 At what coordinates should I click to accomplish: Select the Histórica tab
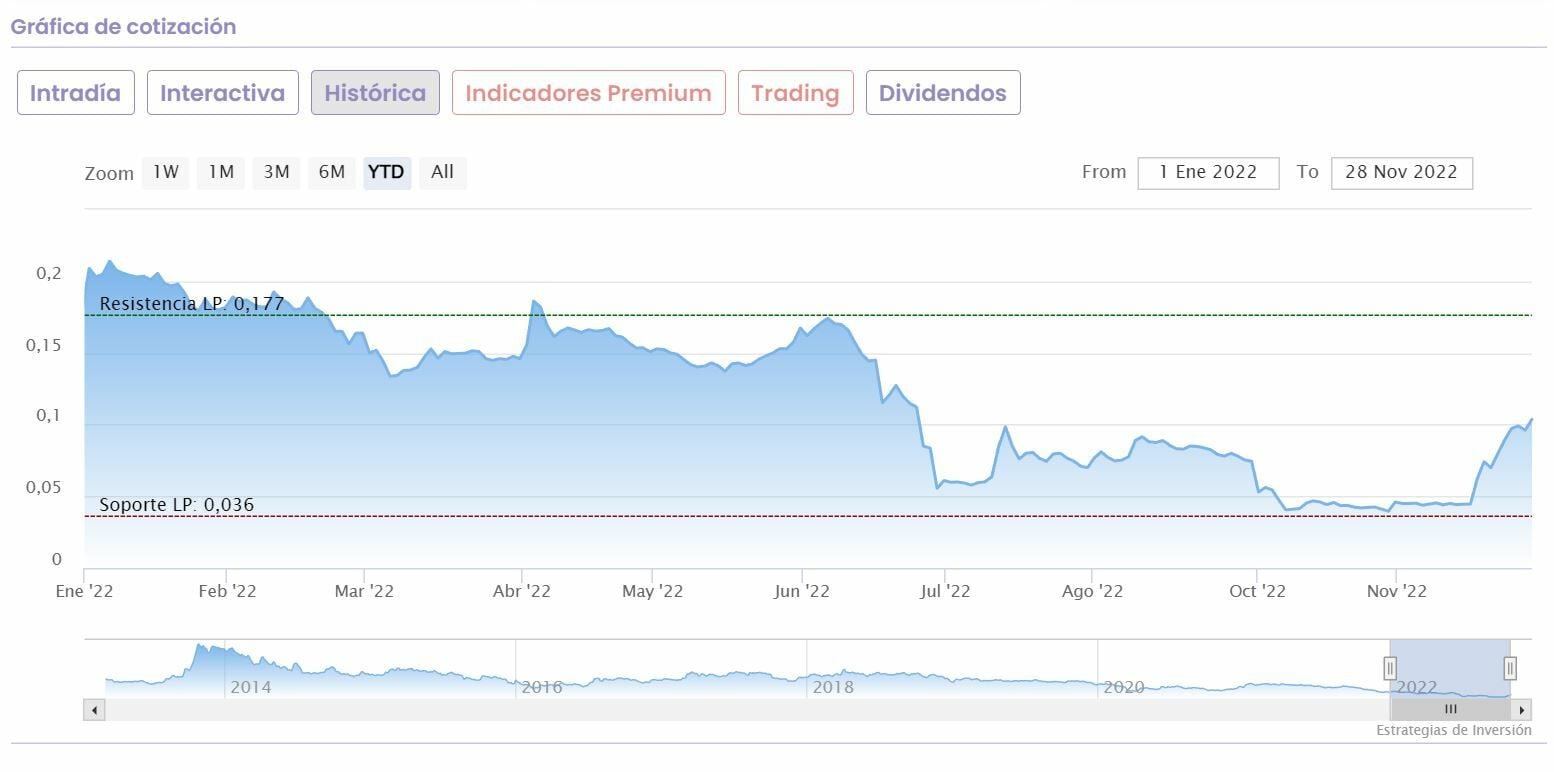(375, 93)
